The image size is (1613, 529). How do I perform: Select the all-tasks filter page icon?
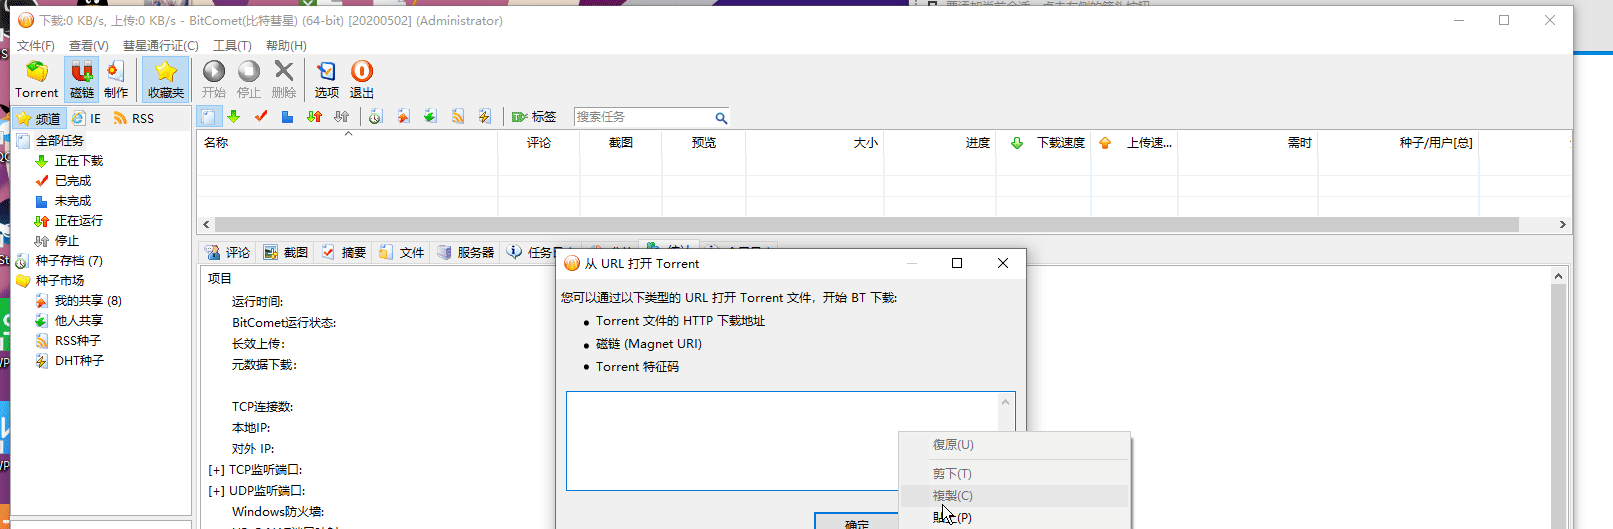[x=208, y=117]
